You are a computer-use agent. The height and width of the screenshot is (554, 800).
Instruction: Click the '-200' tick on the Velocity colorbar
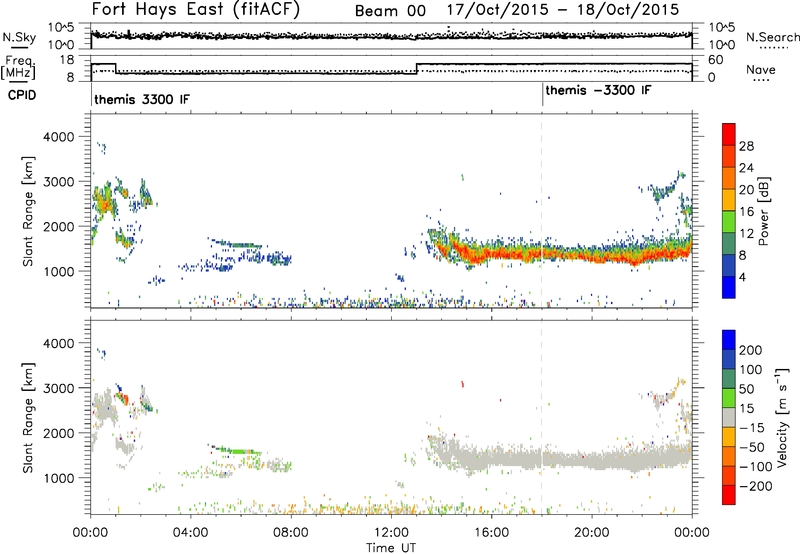pos(755,486)
